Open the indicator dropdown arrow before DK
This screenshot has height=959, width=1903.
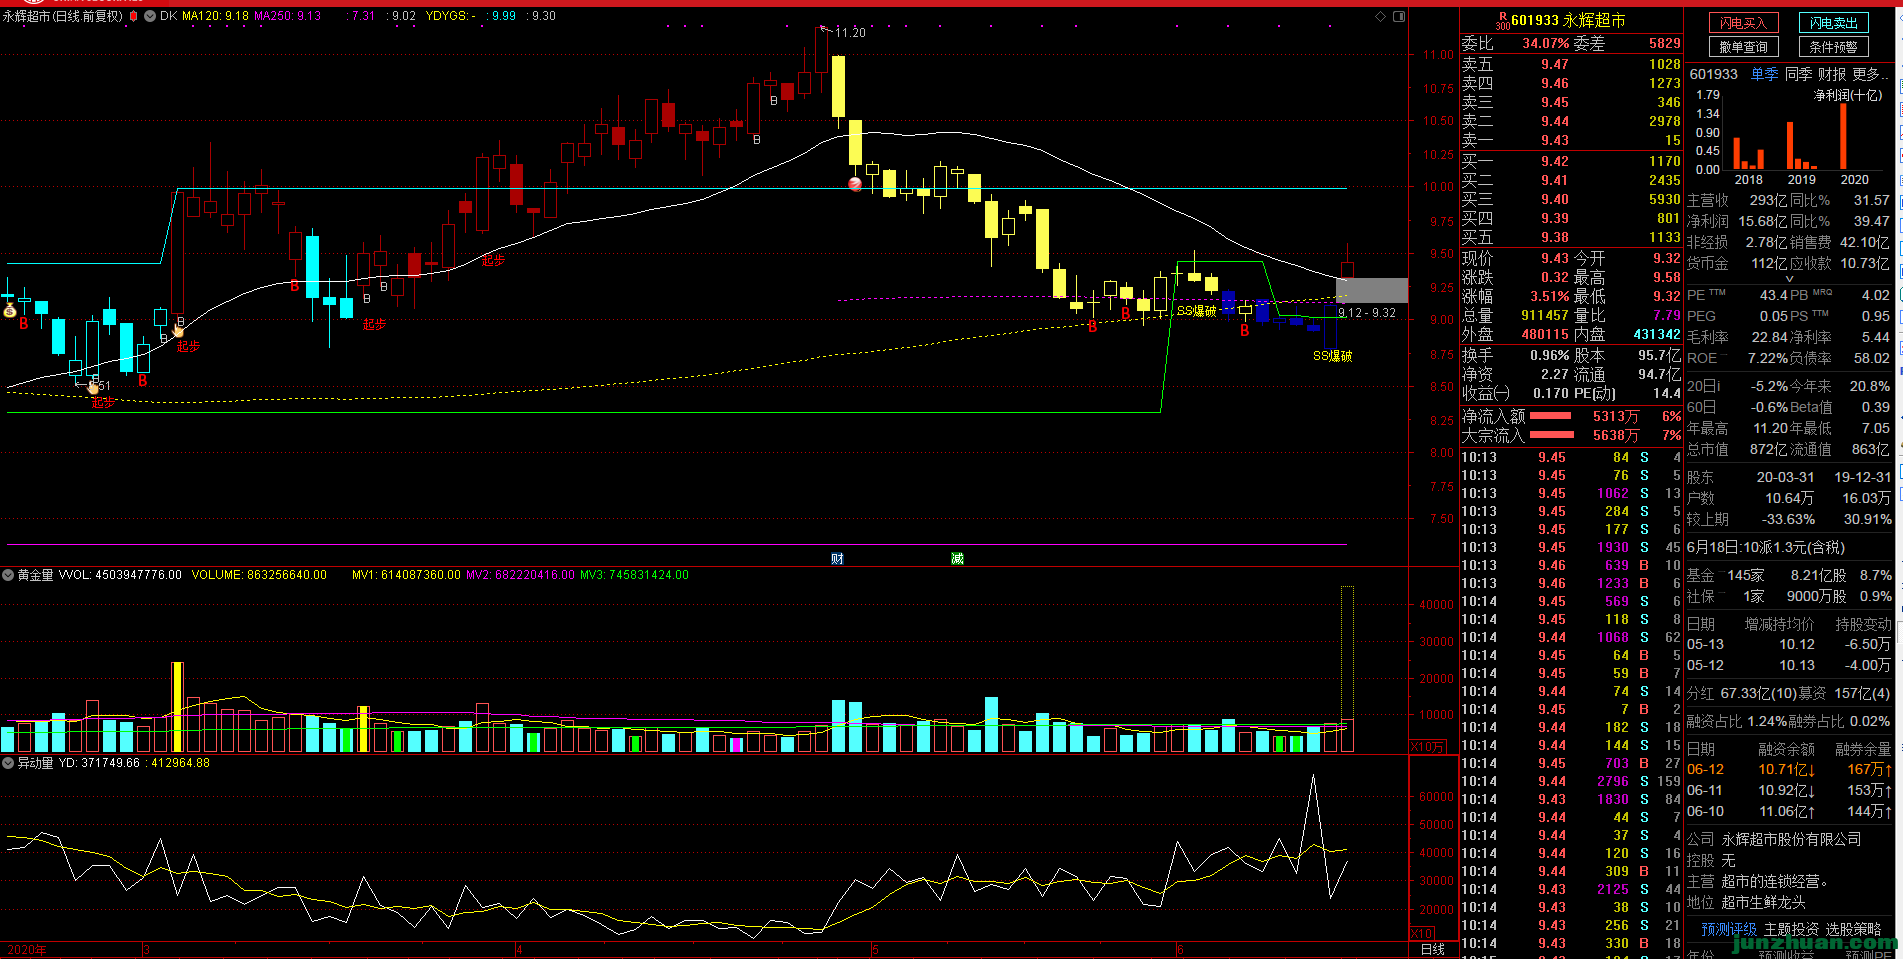point(150,16)
